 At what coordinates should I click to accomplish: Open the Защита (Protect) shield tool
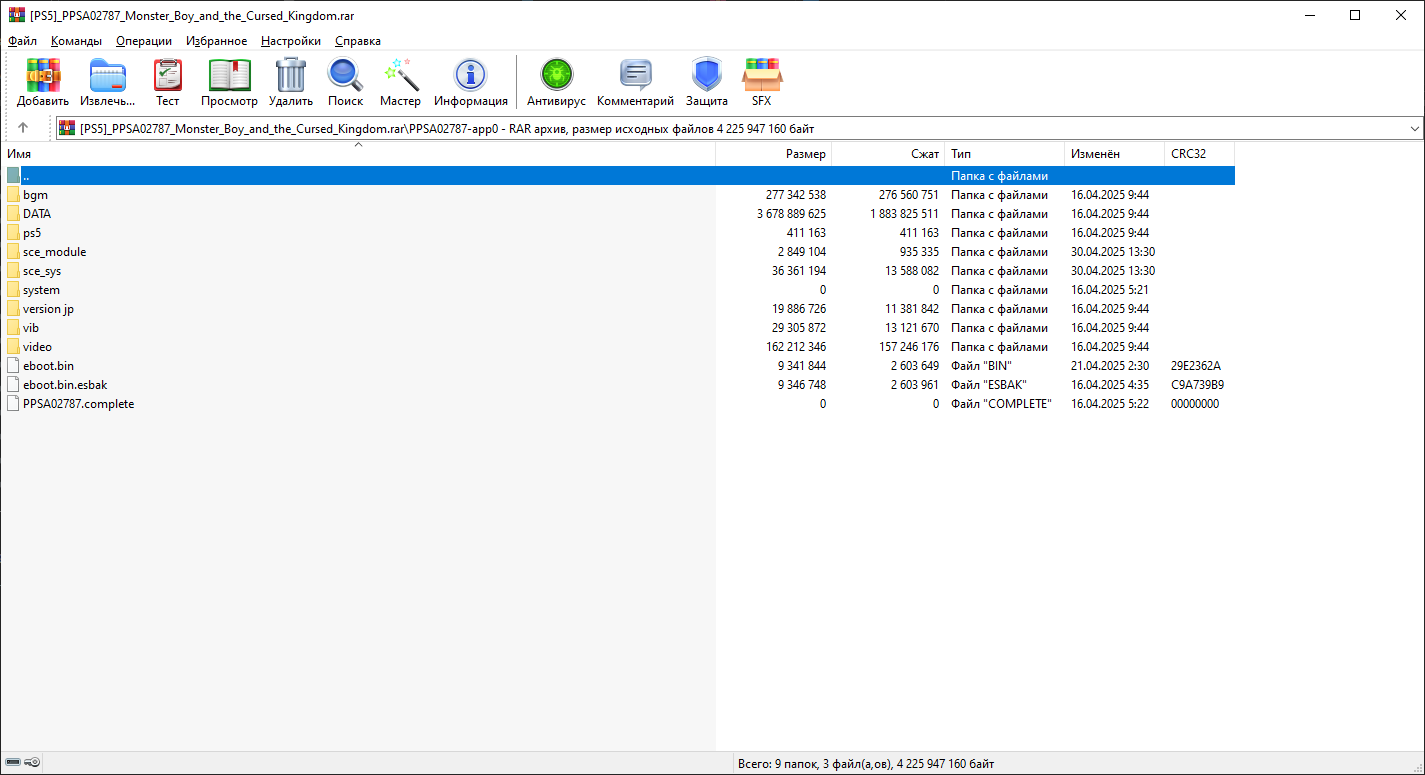pos(706,82)
